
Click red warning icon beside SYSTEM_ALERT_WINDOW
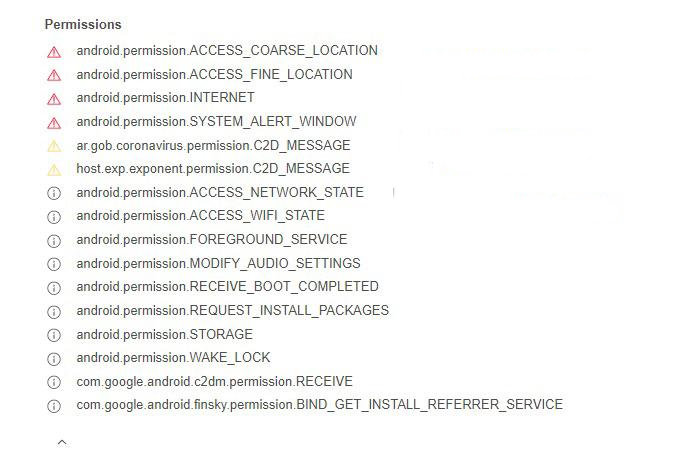54,123
